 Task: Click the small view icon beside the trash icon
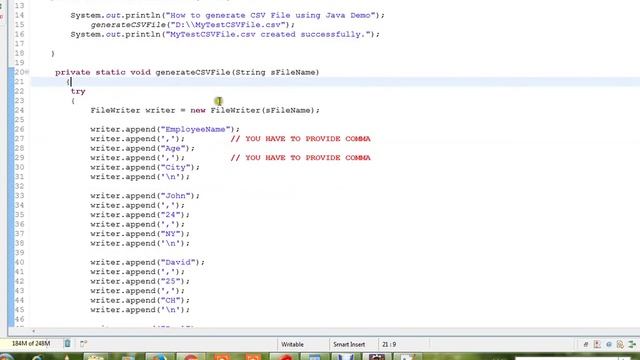click(x=83, y=344)
